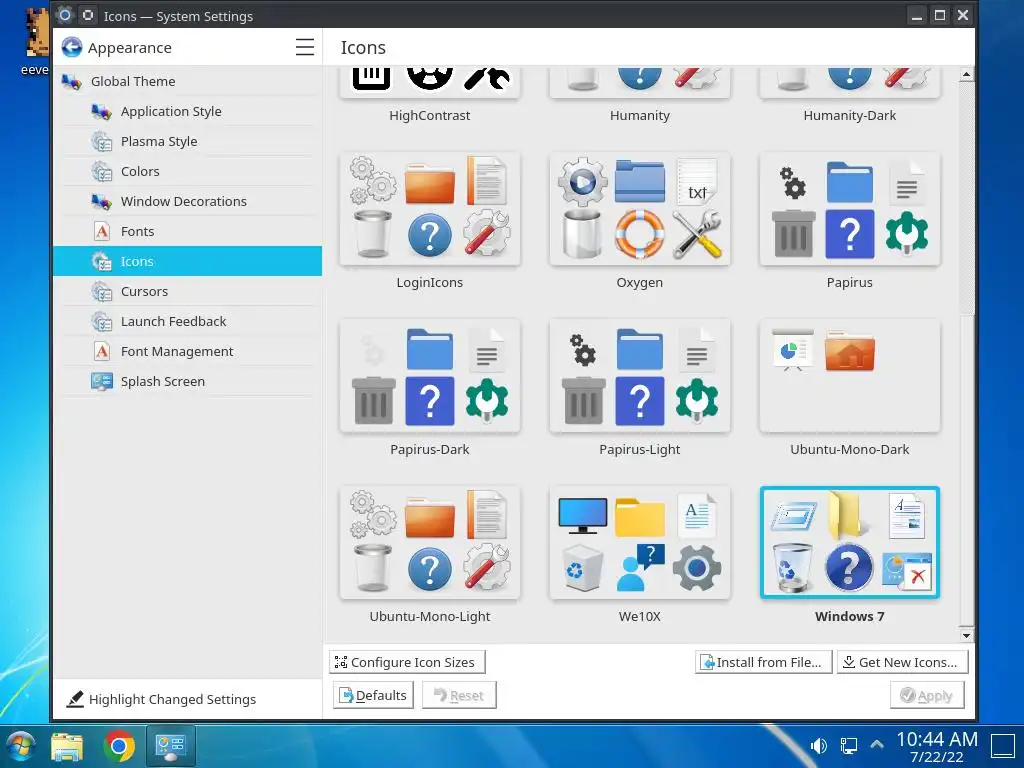
Task: Open Window Decorations page
Action: click(187, 201)
